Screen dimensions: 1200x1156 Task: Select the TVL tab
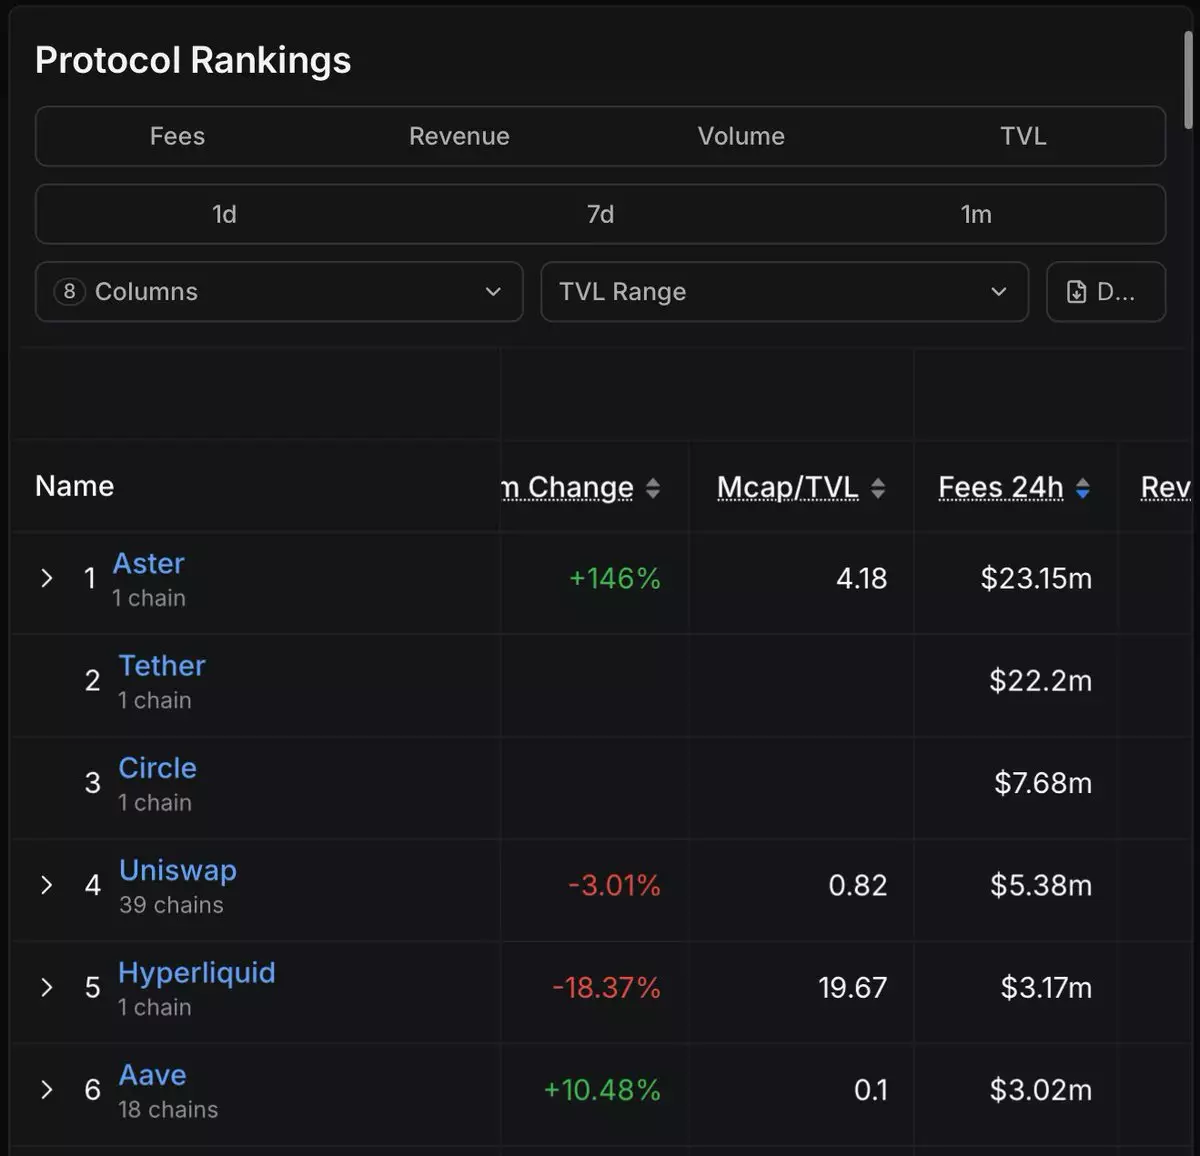[1023, 136]
